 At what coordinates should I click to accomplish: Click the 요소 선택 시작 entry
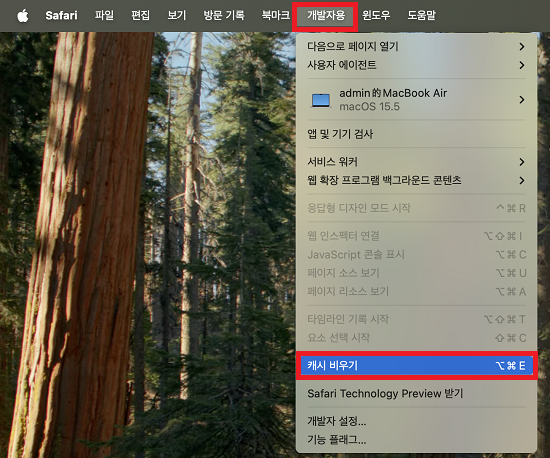416,338
